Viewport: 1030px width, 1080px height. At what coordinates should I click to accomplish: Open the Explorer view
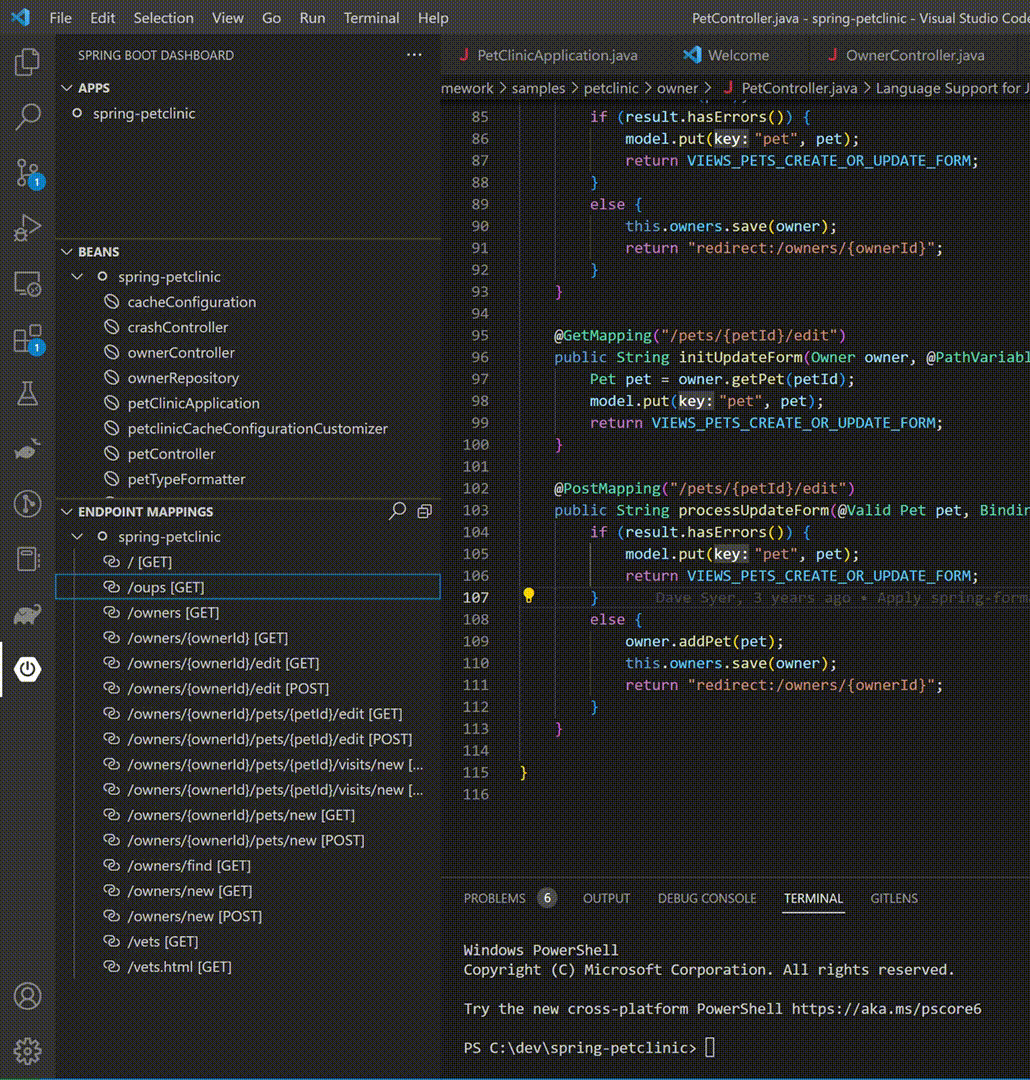click(x=27, y=62)
